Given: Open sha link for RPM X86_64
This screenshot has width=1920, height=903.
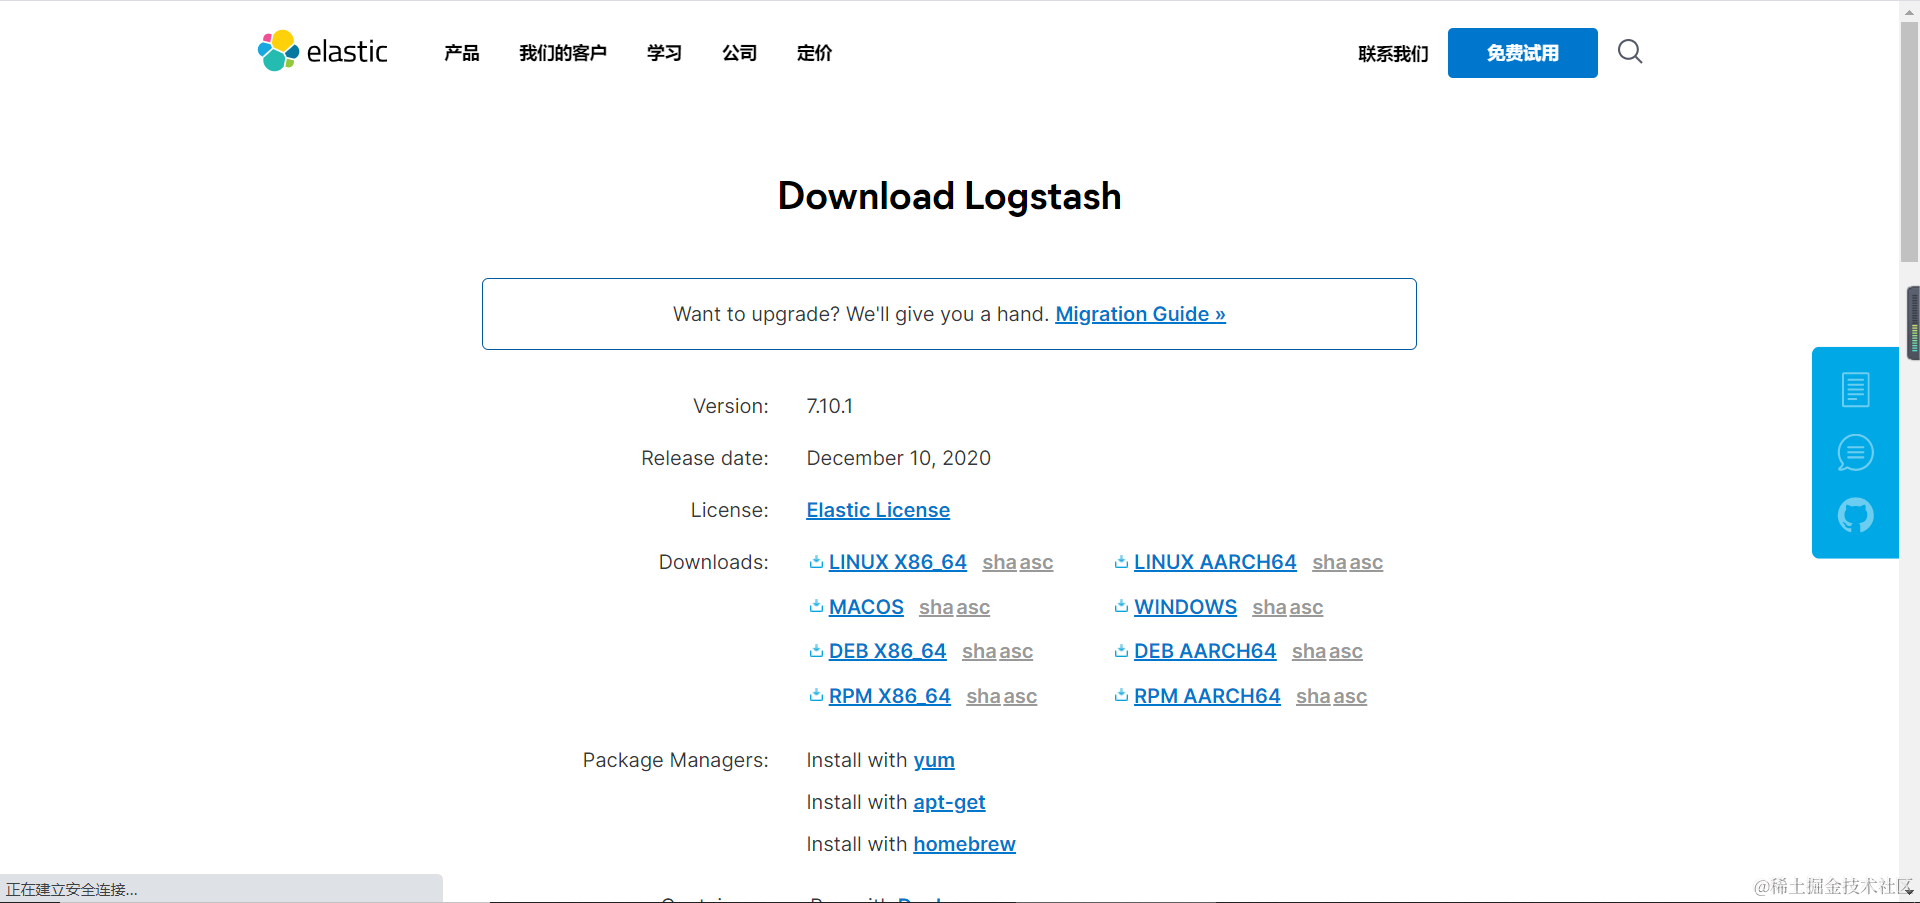Looking at the screenshot, I should [x=983, y=697].
